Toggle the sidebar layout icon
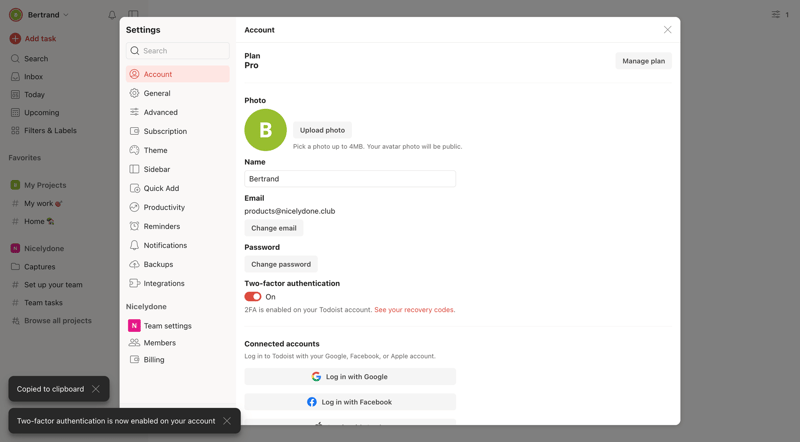 pos(133,15)
